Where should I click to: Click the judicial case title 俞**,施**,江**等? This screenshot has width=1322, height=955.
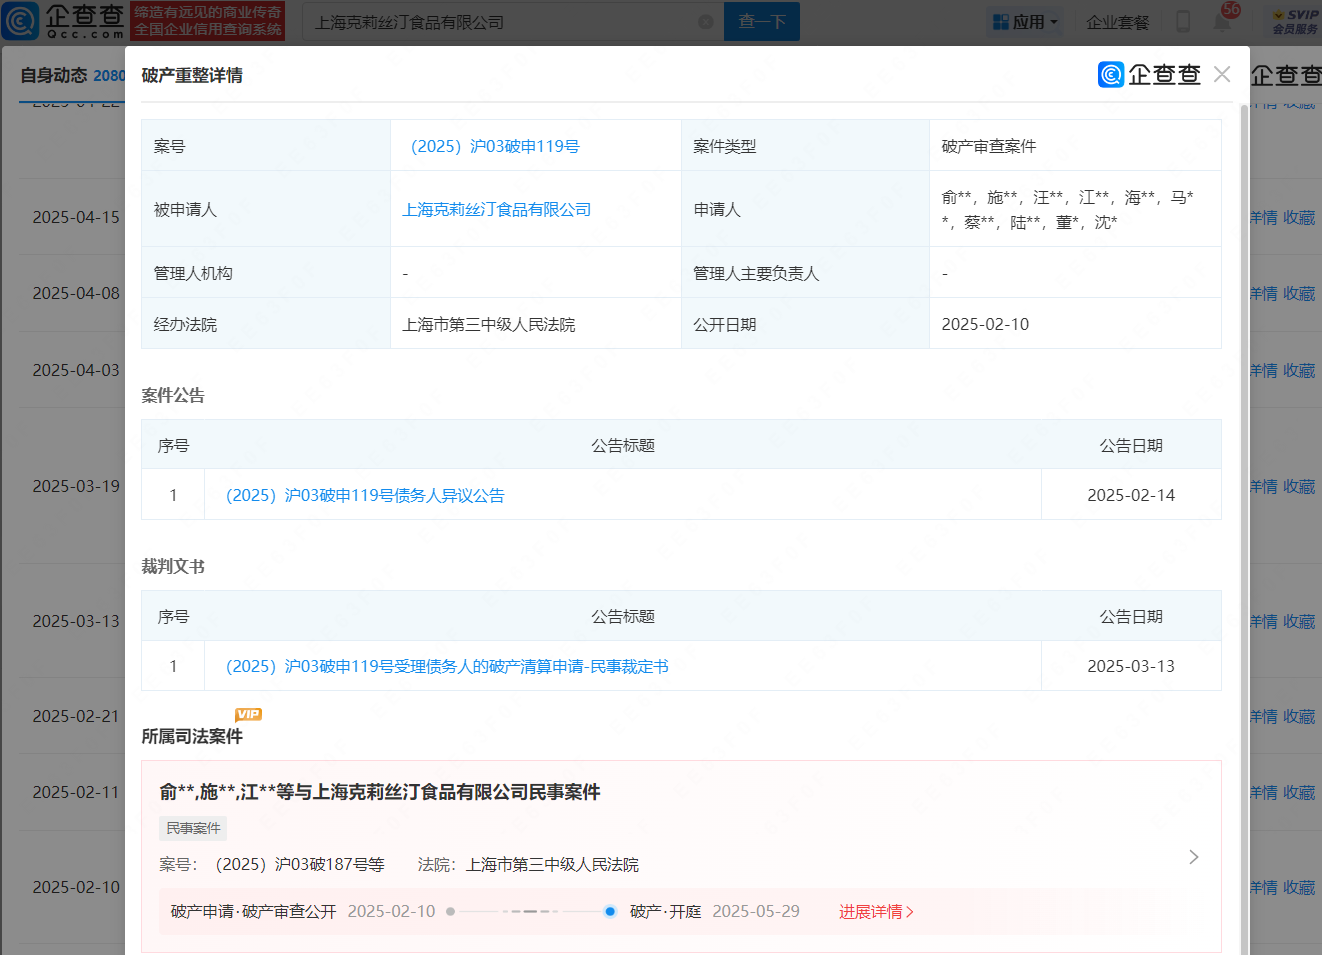pos(380,792)
